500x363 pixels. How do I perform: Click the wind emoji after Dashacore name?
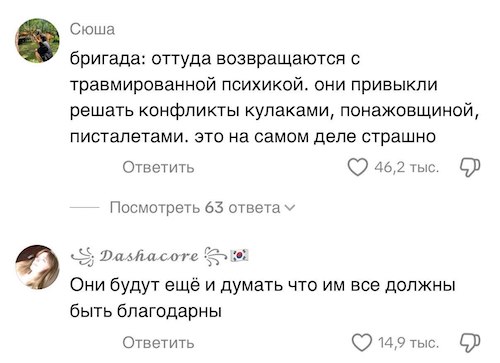(215, 257)
